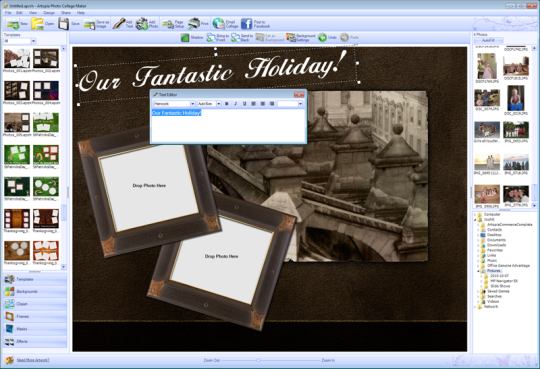Open the Frames sidebar panel

[34, 316]
